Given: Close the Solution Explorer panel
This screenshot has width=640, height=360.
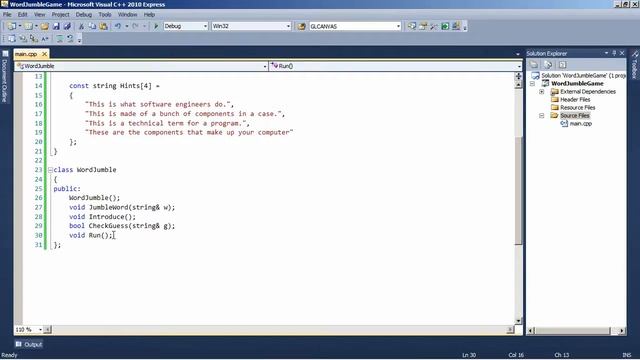Looking at the screenshot, I should pyautogui.click(x=622, y=53).
